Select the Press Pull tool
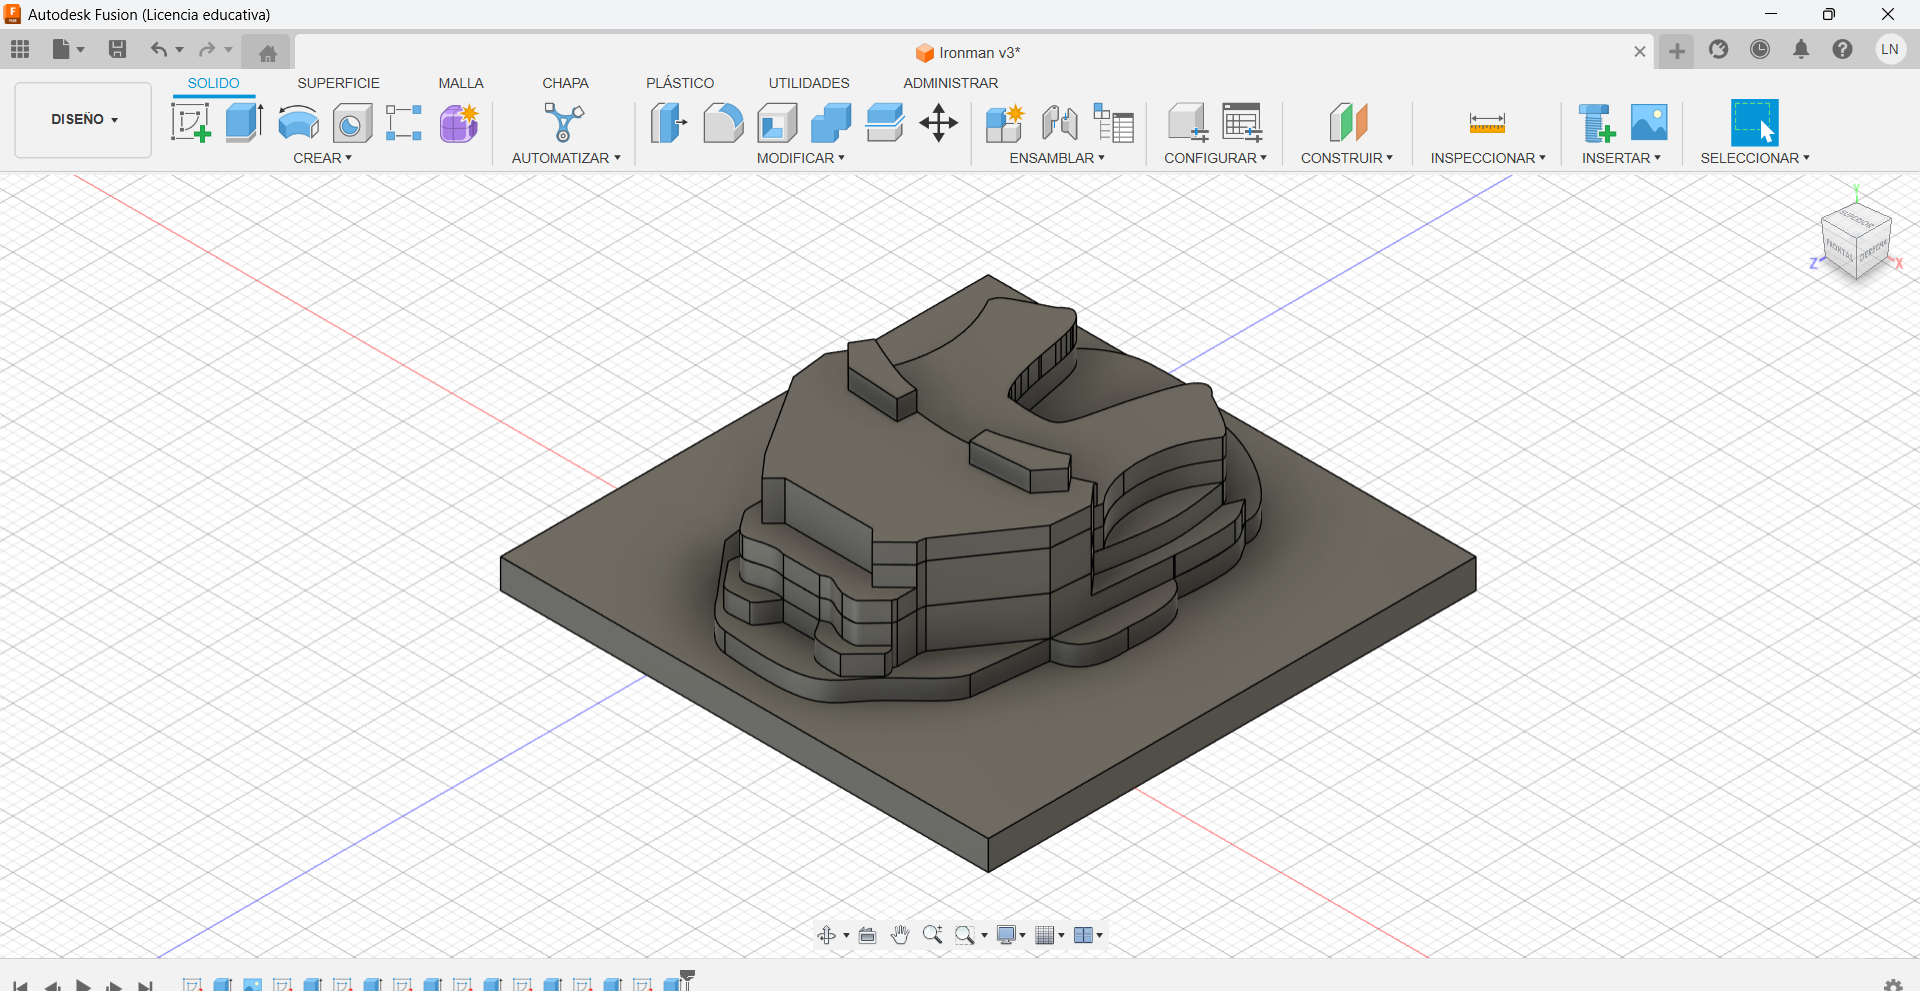The height and width of the screenshot is (991, 1920). 669,123
